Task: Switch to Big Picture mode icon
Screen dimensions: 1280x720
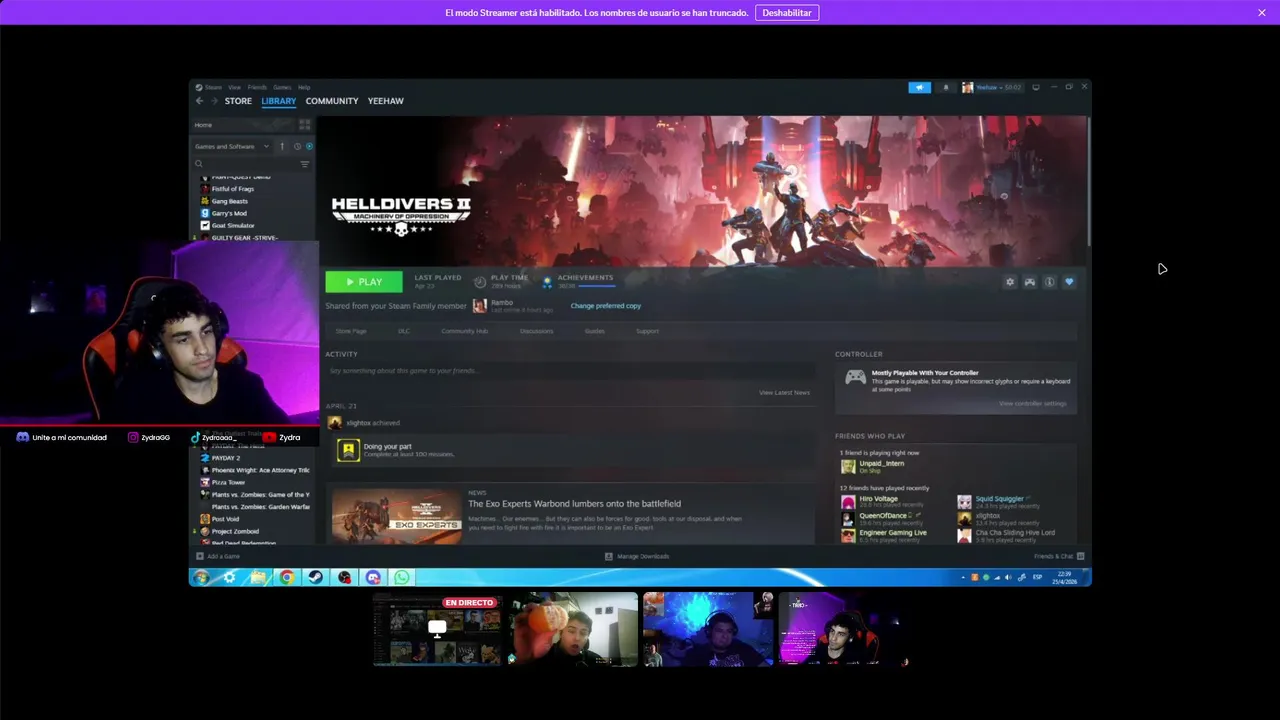Action: (1035, 87)
